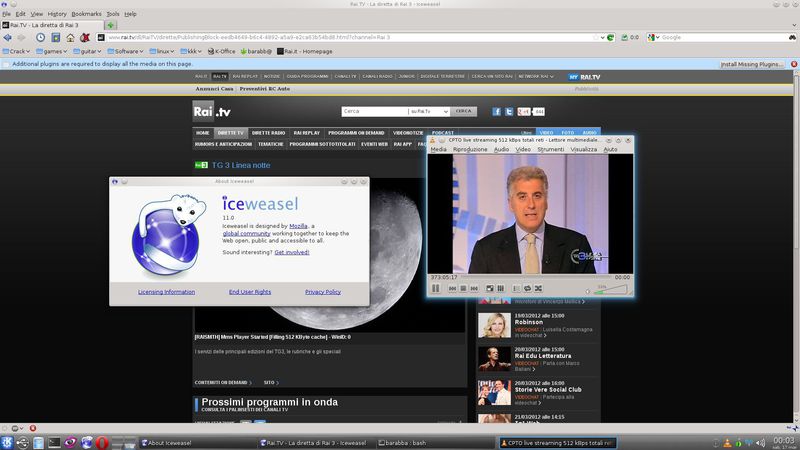
Task: Expand the games bookmark folder
Action: [x=53, y=50]
